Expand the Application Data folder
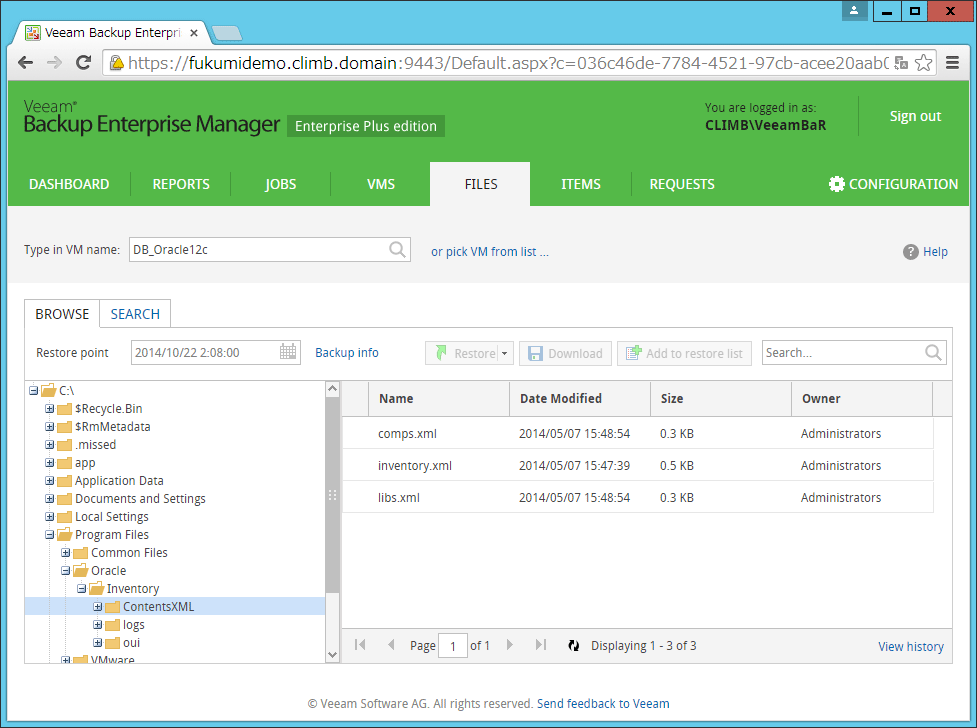 click(x=49, y=481)
